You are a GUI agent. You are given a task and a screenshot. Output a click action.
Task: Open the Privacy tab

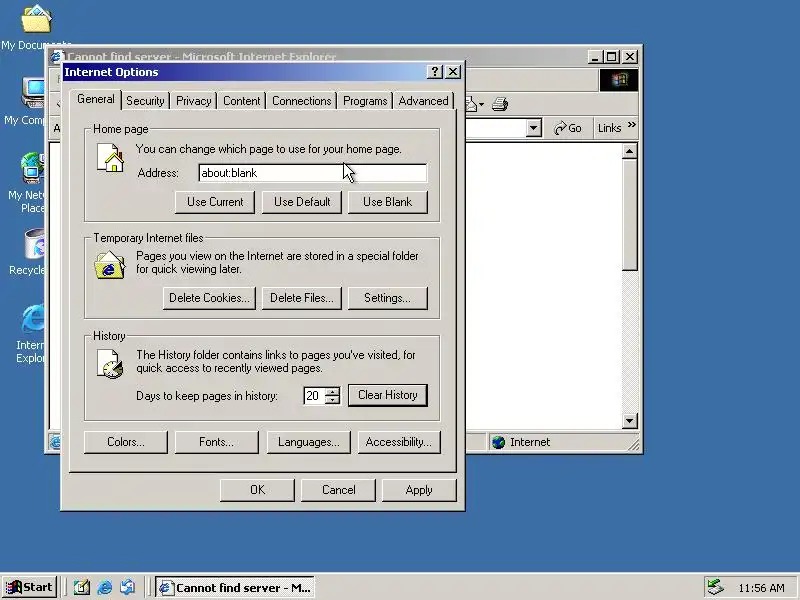tap(193, 101)
